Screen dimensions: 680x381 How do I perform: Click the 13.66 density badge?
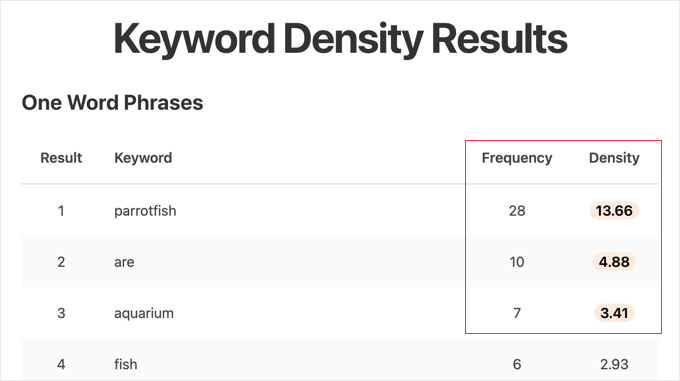pyautogui.click(x=614, y=211)
